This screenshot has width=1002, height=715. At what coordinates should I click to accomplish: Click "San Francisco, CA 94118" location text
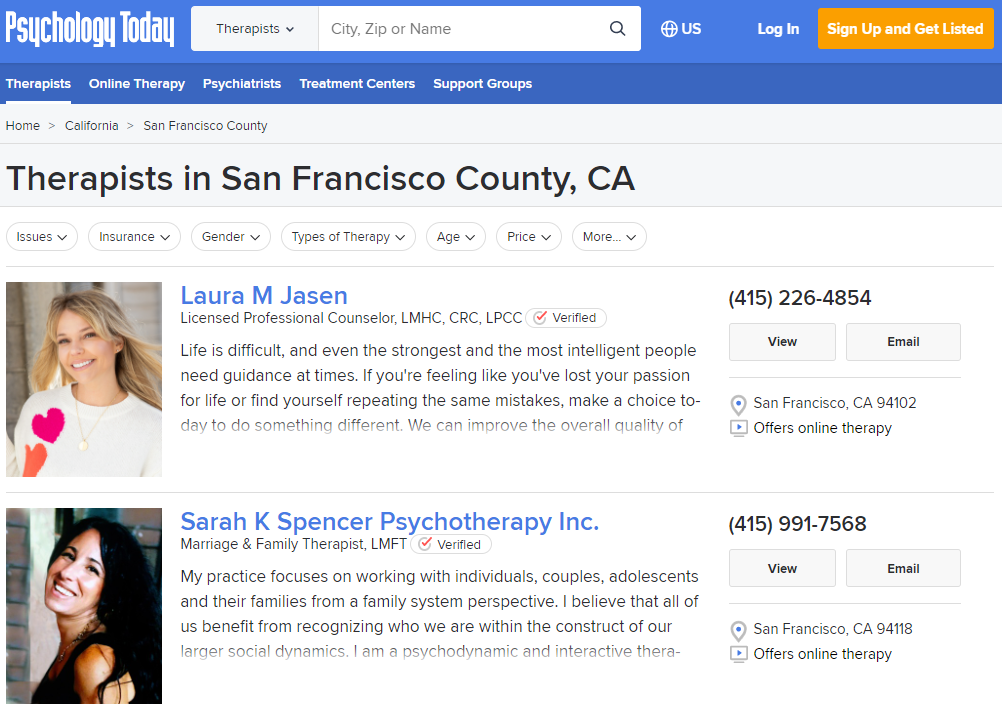[833, 629]
